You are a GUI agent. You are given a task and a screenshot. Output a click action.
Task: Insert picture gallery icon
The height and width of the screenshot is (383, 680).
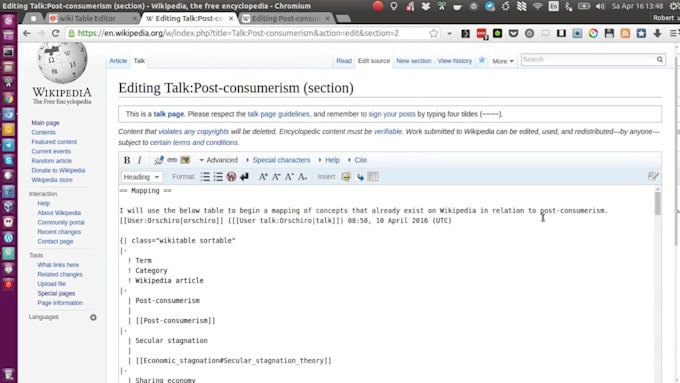[346, 177]
